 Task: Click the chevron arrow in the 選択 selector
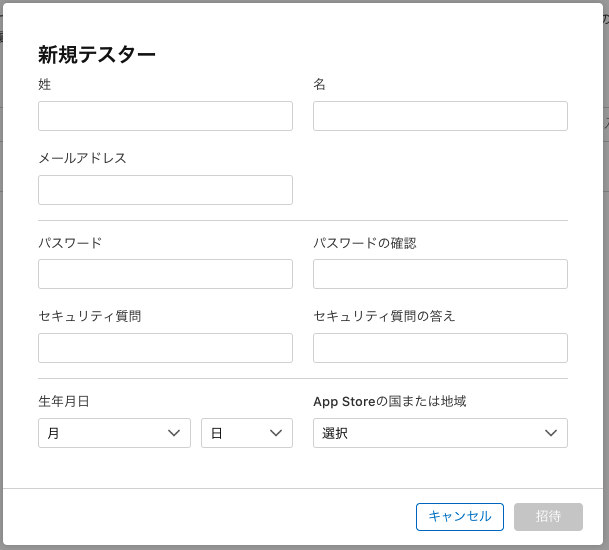(551, 433)
